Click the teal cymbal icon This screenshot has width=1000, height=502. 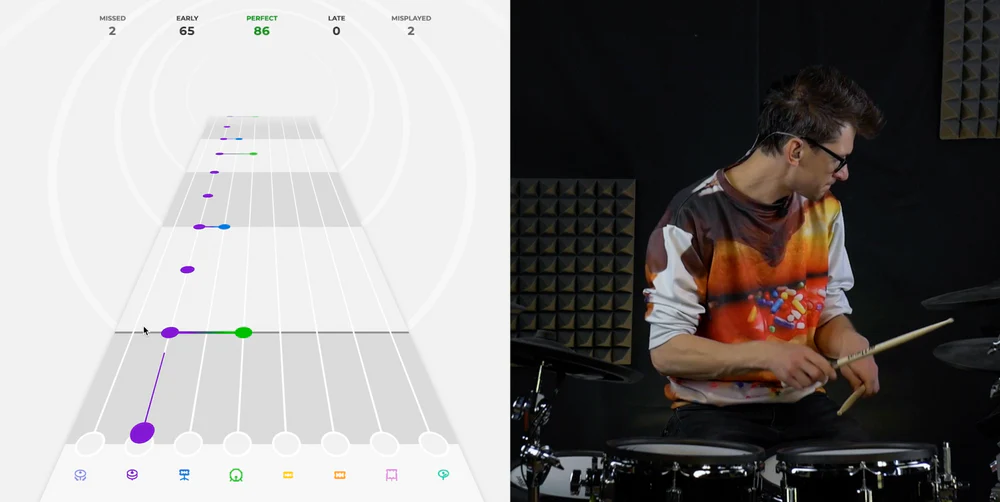[443, 475]
